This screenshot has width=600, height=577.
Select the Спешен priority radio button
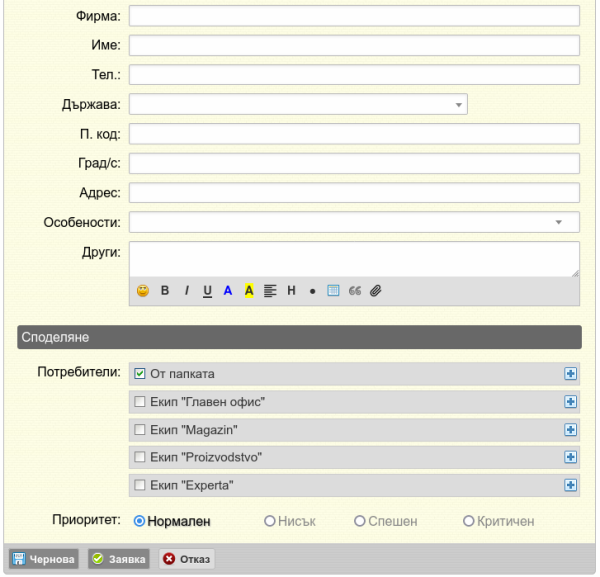coord(360,522)
